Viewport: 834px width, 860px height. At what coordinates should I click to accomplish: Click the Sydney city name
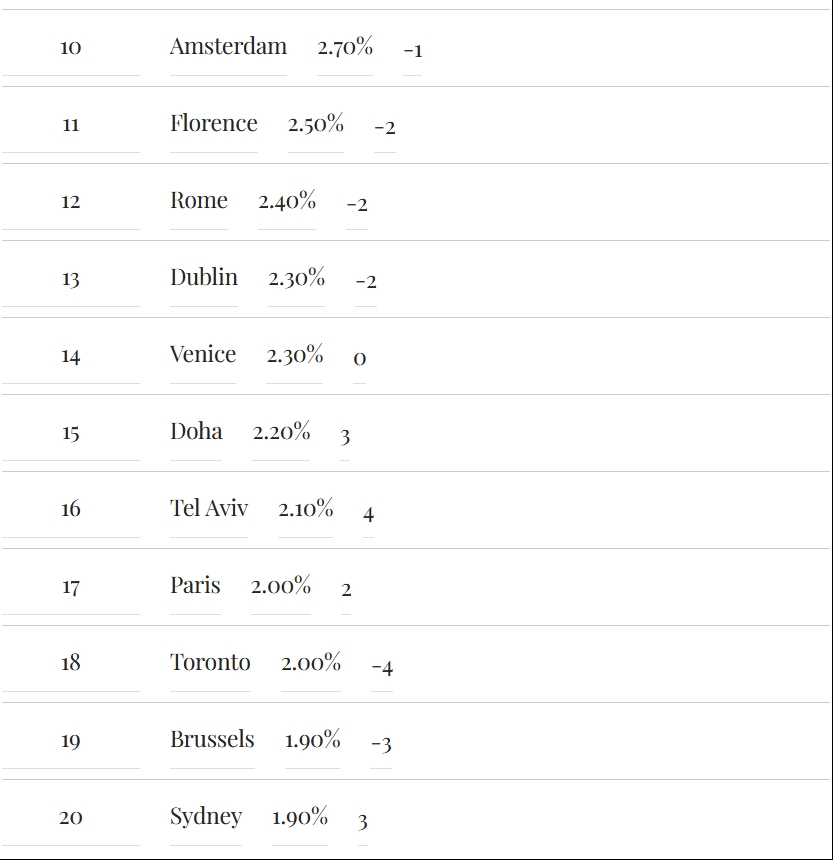tap(206, 816)
